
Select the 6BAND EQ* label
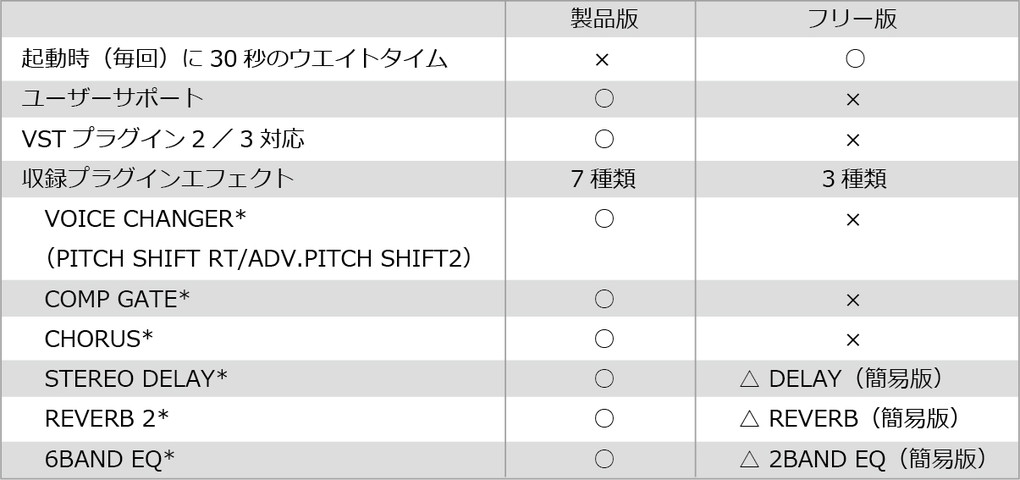coord(109,459)
